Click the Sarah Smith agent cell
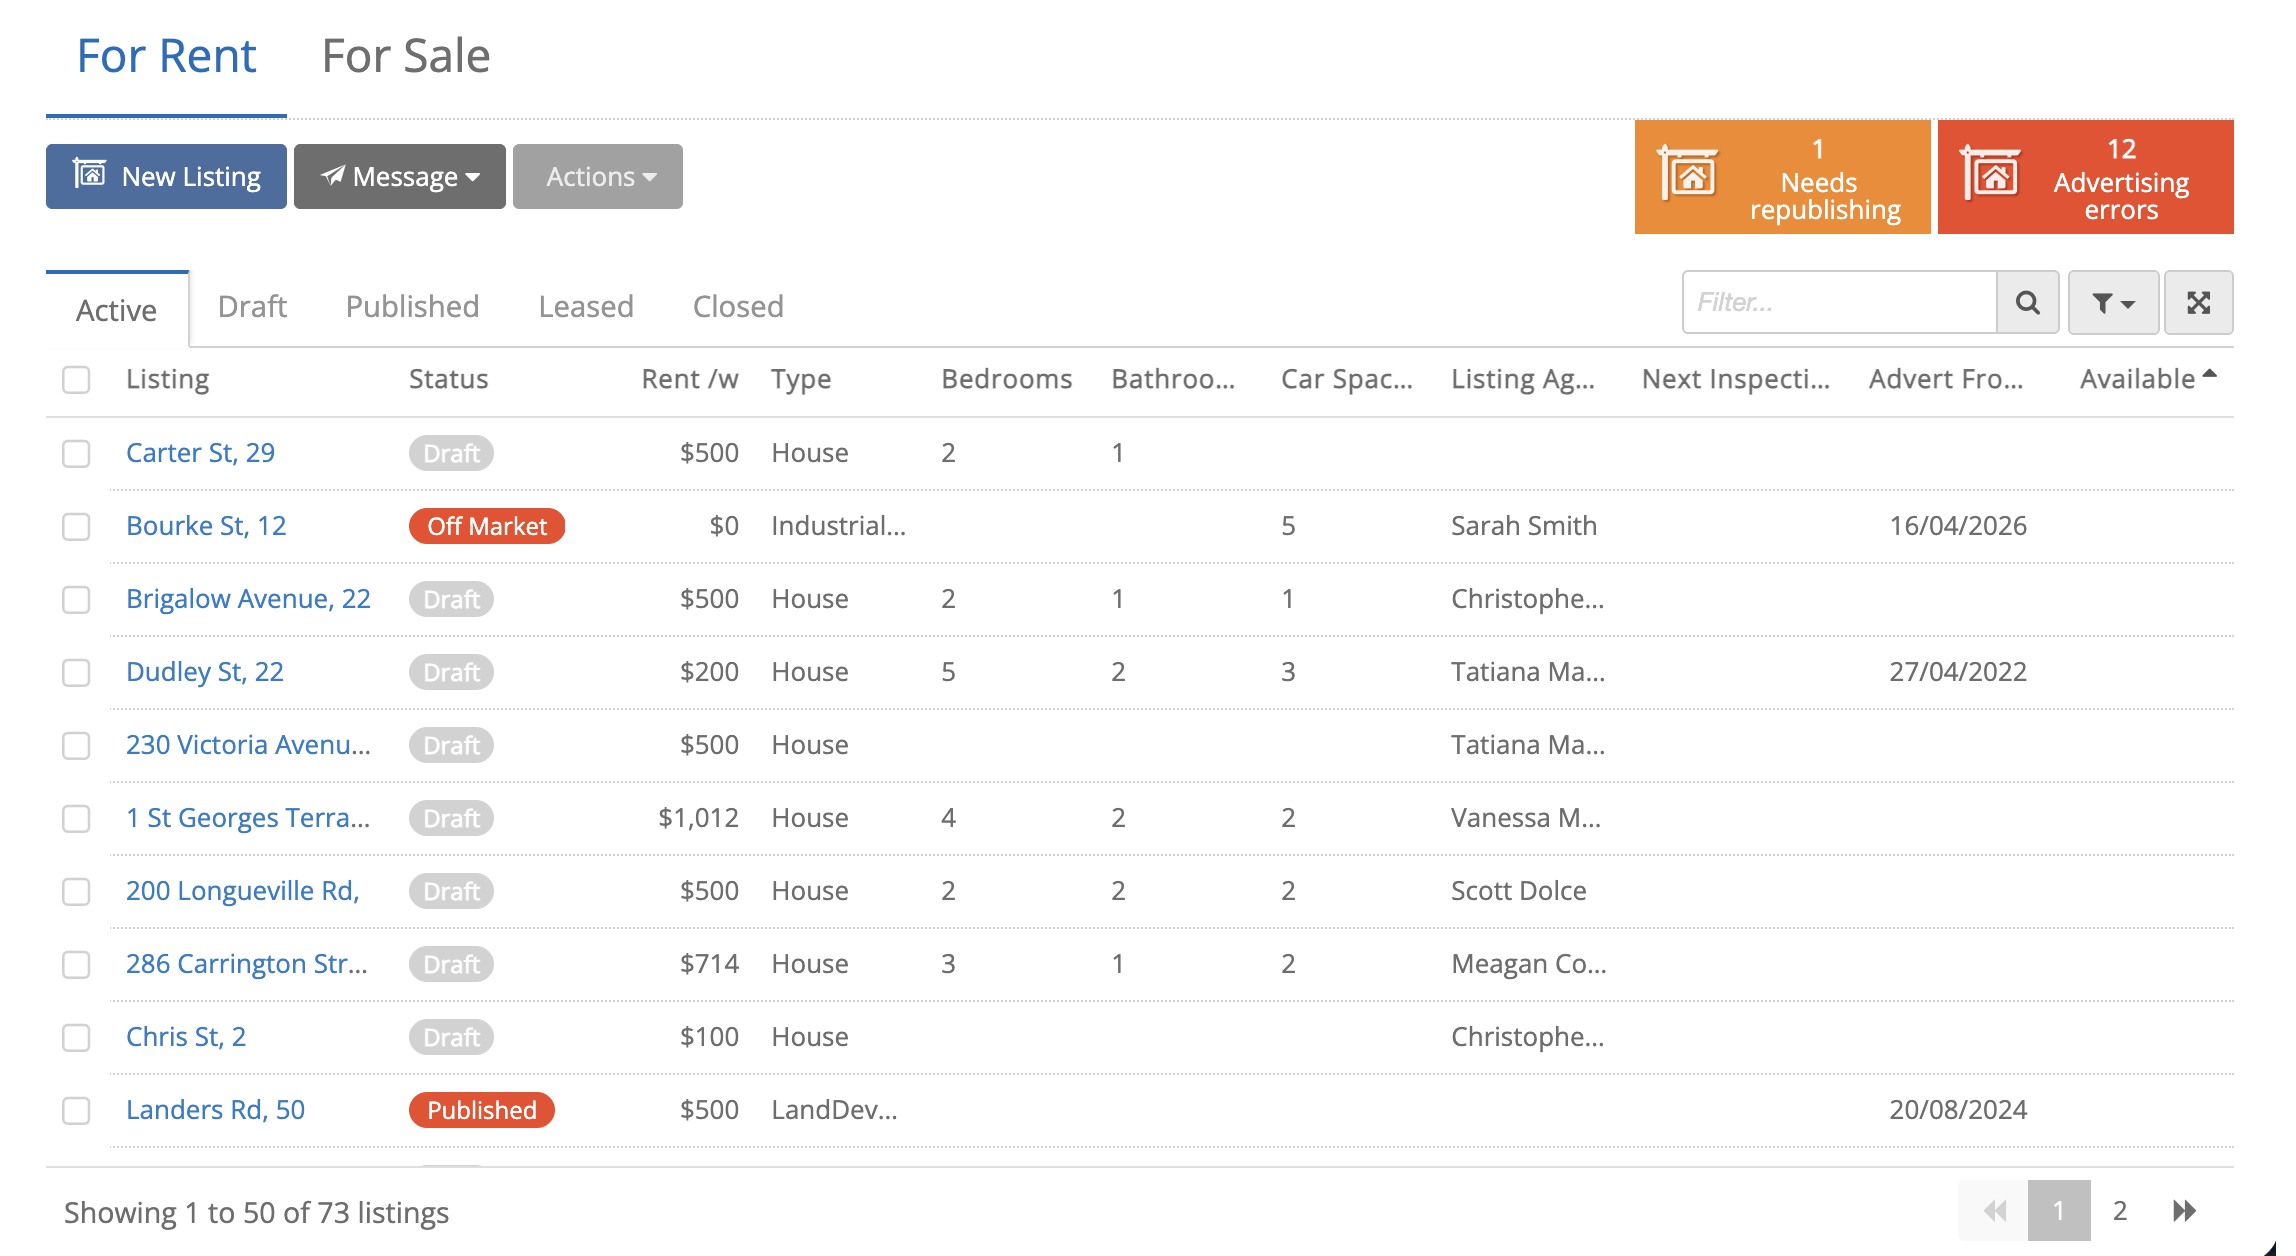This screenshot has height=1256, width=2296. tap(1524, 526)
